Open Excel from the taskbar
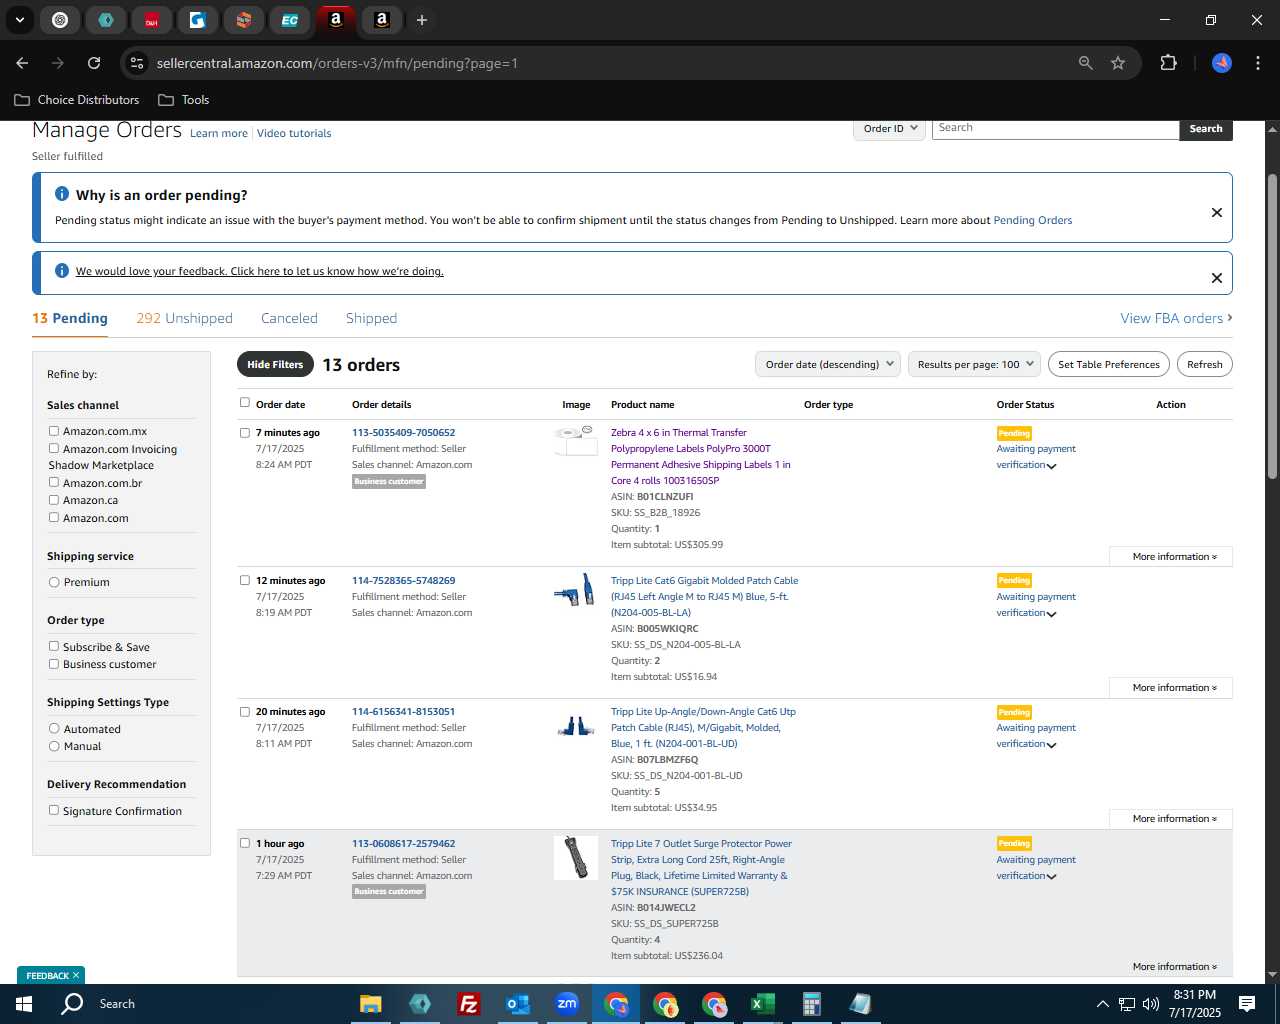1280x1024 pixels. point(762,1004)
